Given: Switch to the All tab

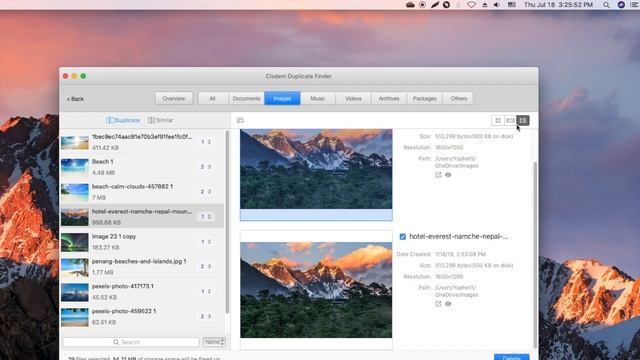Looking at the screenshot, I should point(212,98).
